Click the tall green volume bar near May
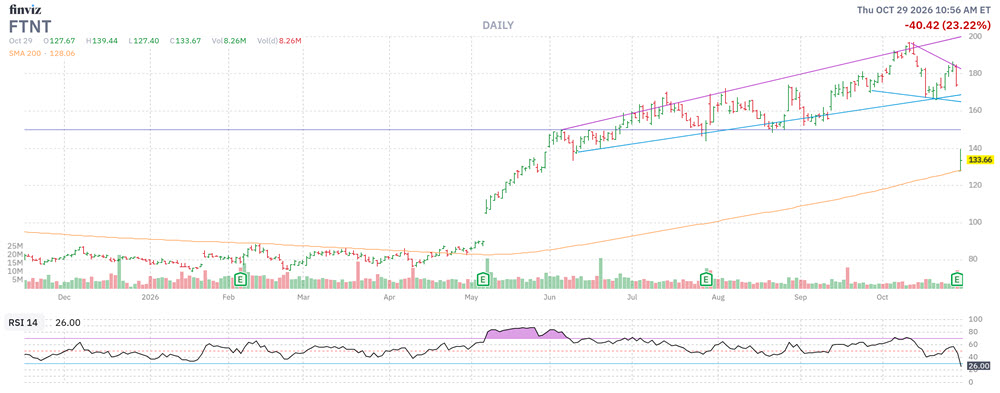 tap(487, 274)
